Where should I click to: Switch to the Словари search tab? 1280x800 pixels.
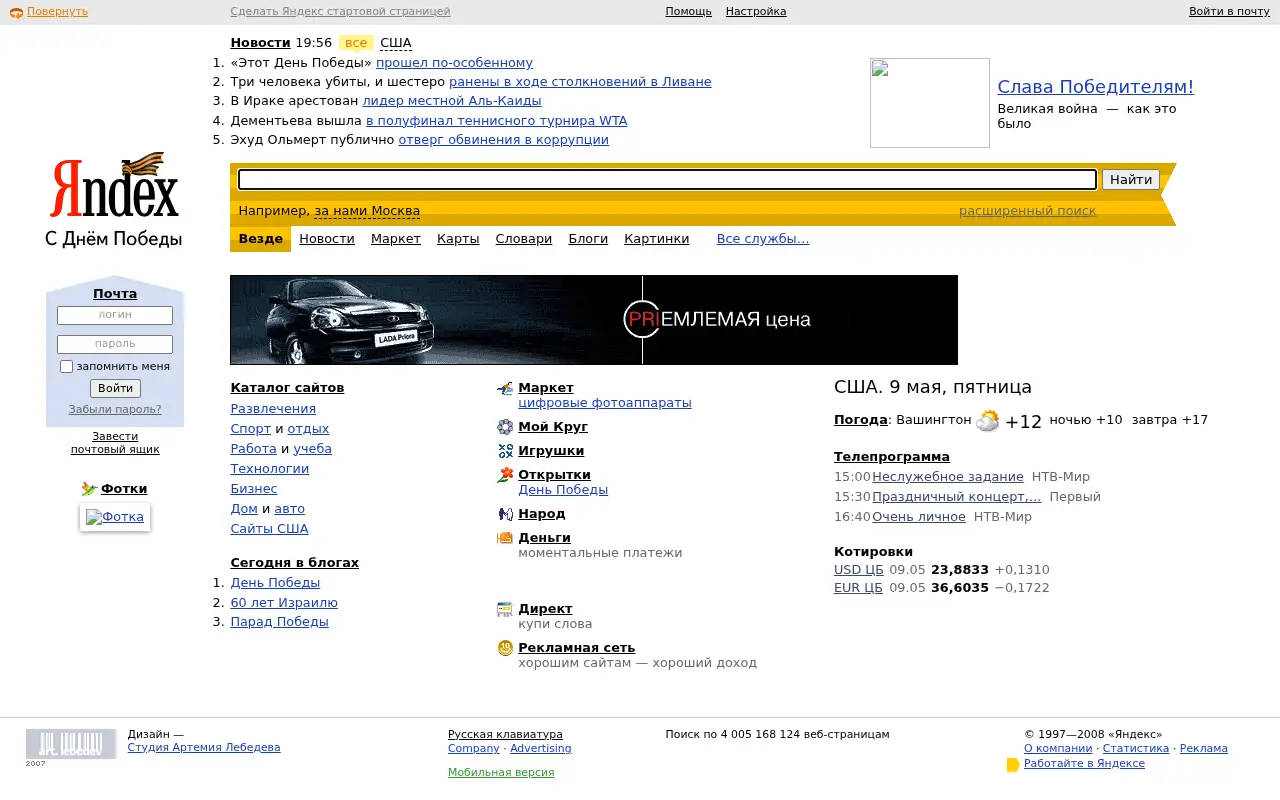[524, 239]
